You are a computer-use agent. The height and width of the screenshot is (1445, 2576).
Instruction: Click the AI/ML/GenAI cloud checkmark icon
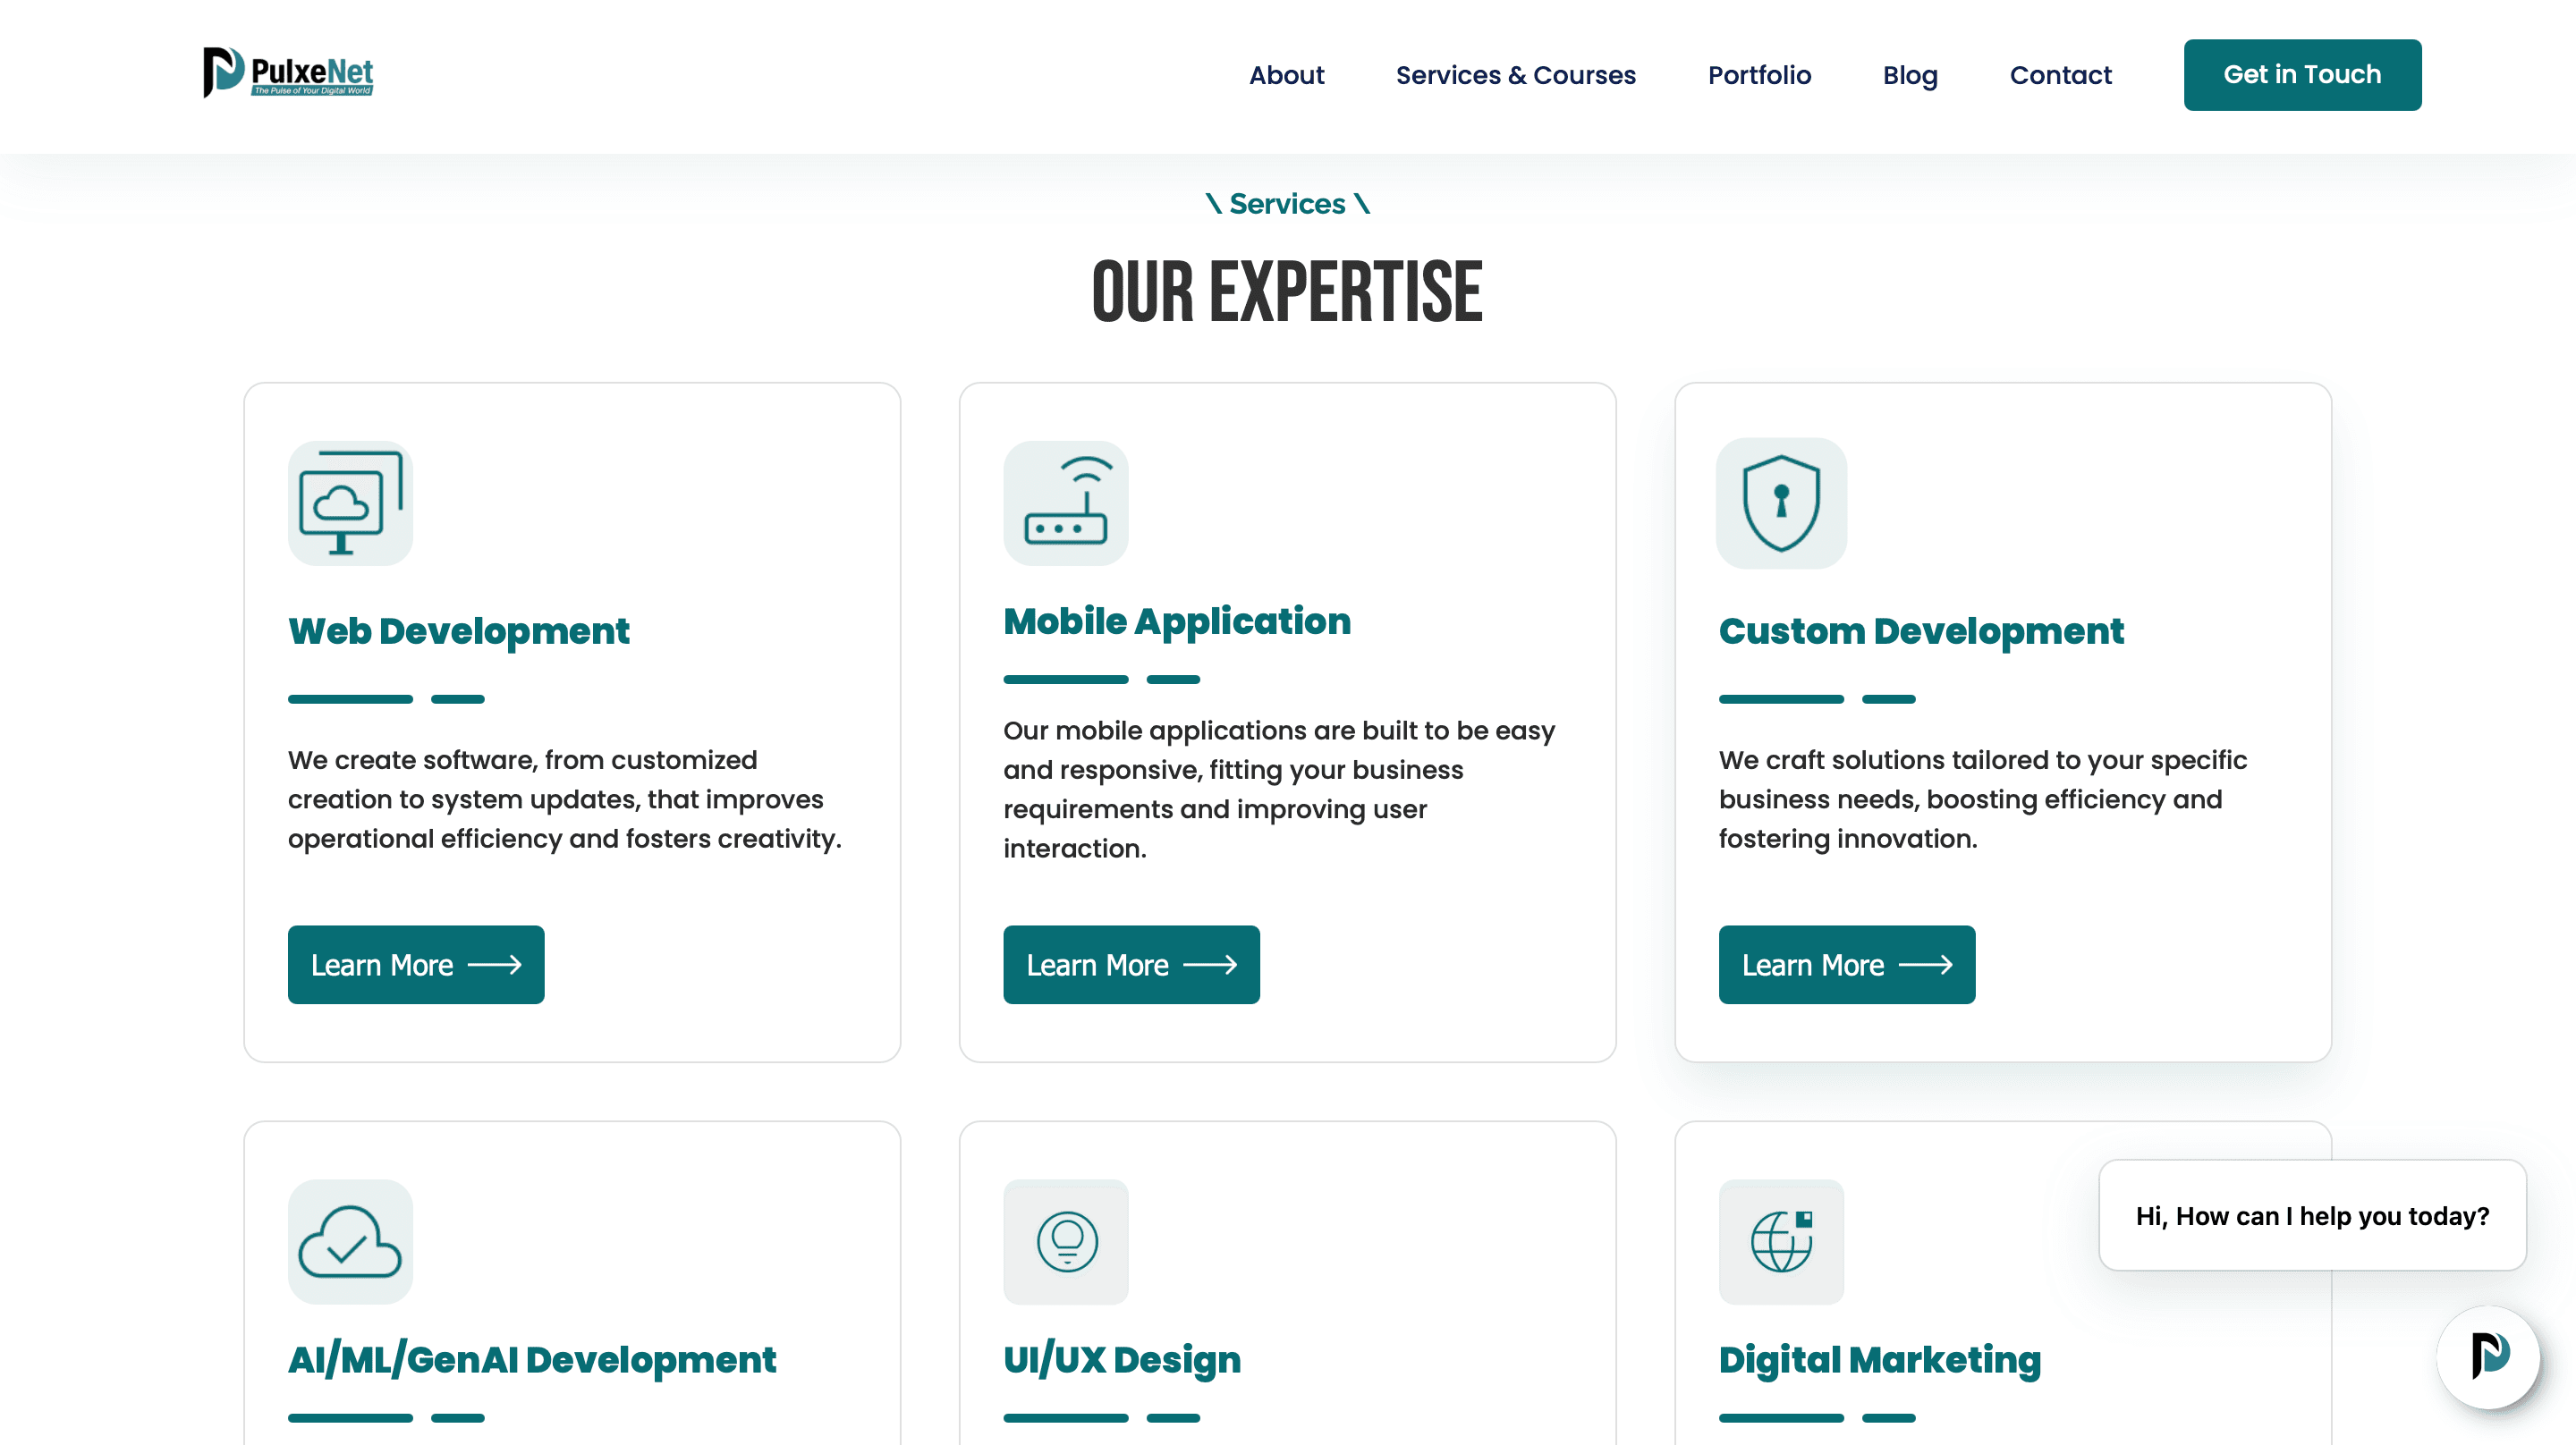coord(350,1241)
